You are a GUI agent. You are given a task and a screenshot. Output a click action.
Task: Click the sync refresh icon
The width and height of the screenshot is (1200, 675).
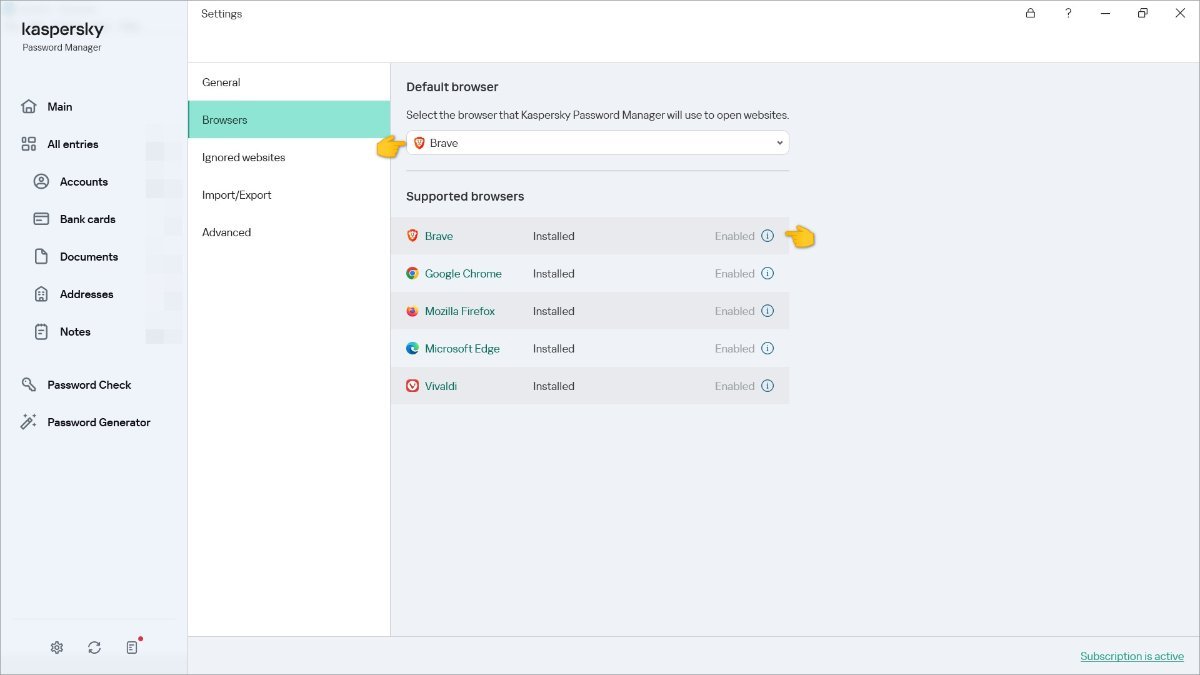[x=94, y=648]
